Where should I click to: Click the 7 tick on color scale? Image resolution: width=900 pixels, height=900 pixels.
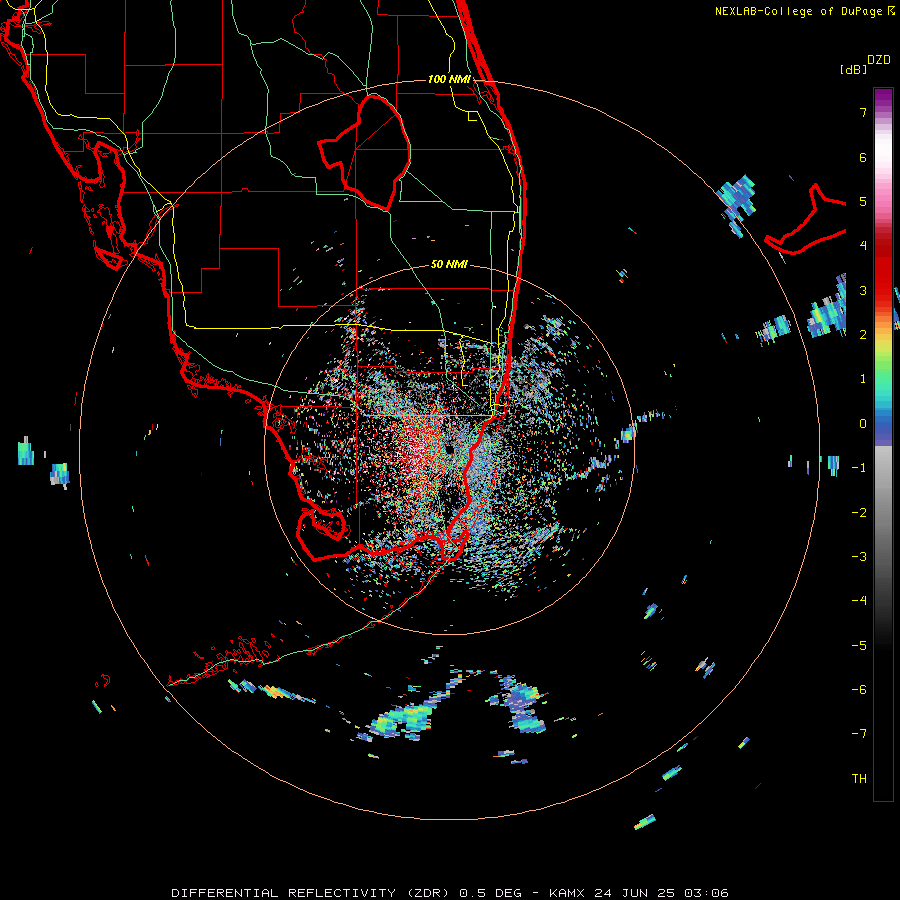[863, 112]
